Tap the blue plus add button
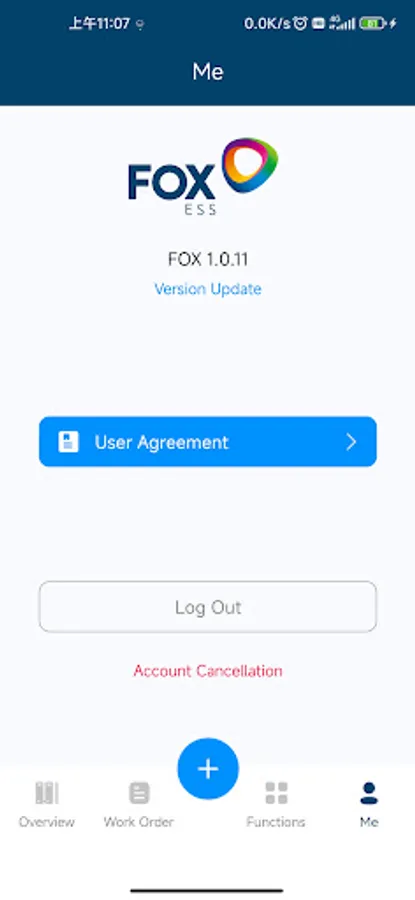The height and width of the screenshot is (900, 415). pos(208,769)
